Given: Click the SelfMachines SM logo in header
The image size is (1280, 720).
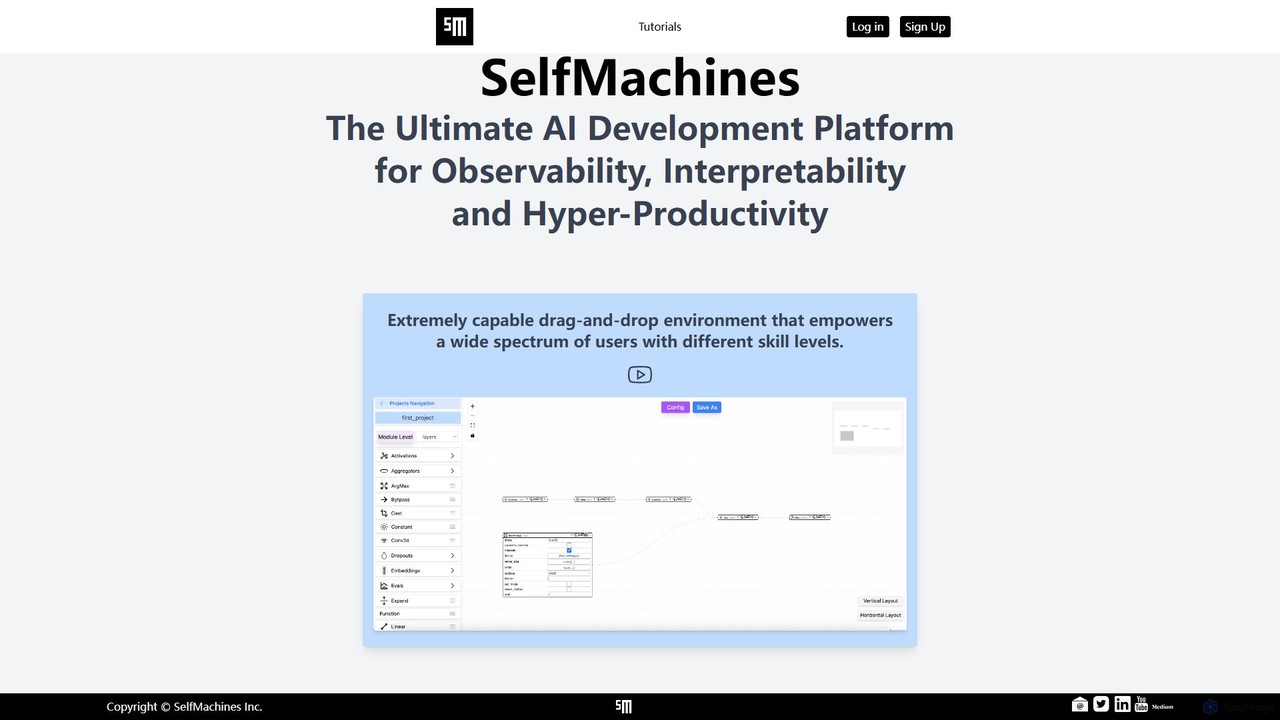Looking at the screenshot, I should tap(454, 27).
